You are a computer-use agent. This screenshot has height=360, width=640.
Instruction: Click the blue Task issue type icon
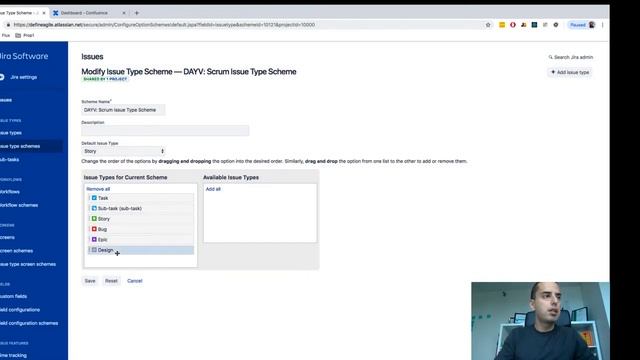tap(94, 198)
